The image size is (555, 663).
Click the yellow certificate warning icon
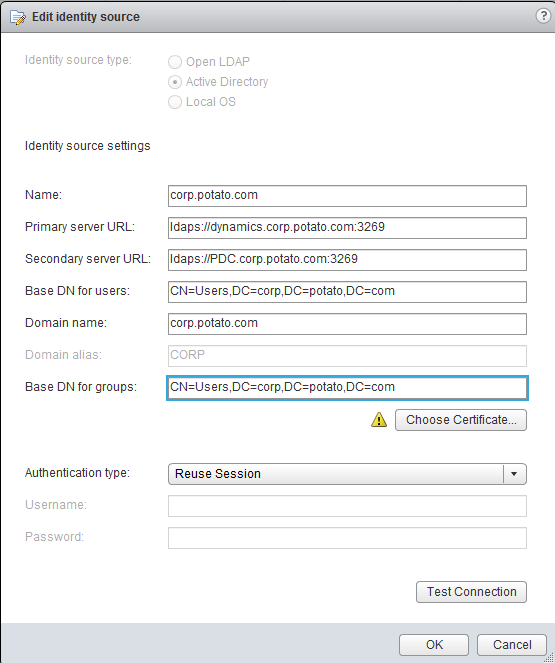[379, 420]
